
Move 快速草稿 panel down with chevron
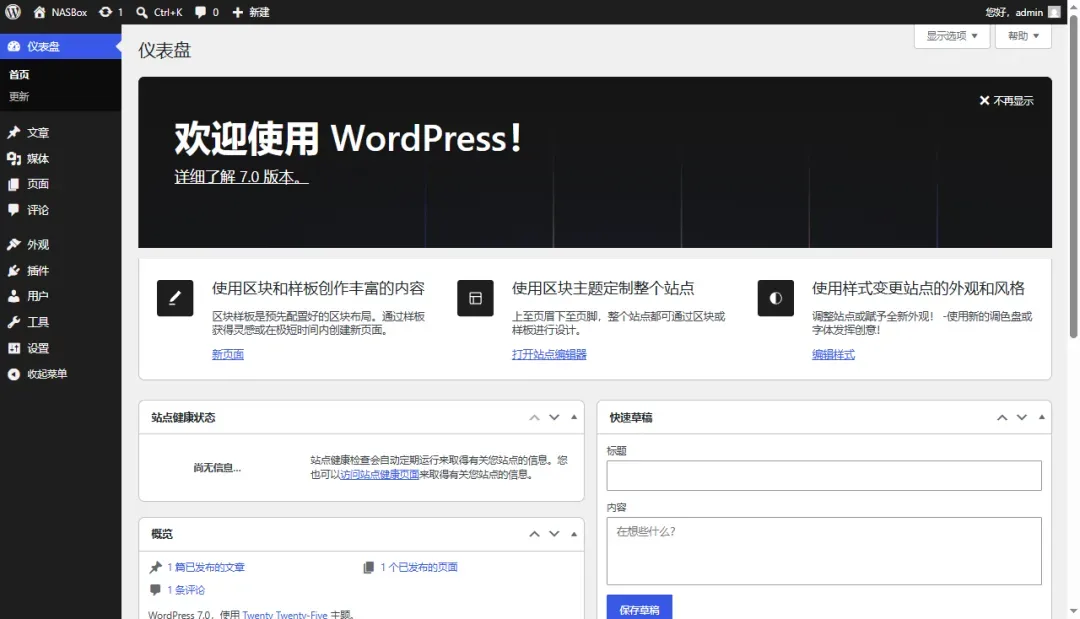pyautogui.click(x=1021, y=417)
